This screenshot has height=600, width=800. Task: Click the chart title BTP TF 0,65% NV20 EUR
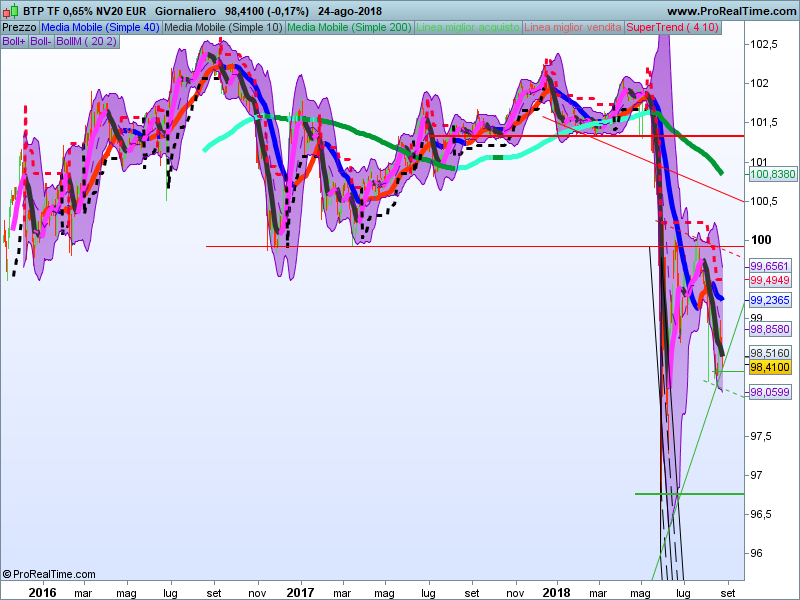[84, 11]
